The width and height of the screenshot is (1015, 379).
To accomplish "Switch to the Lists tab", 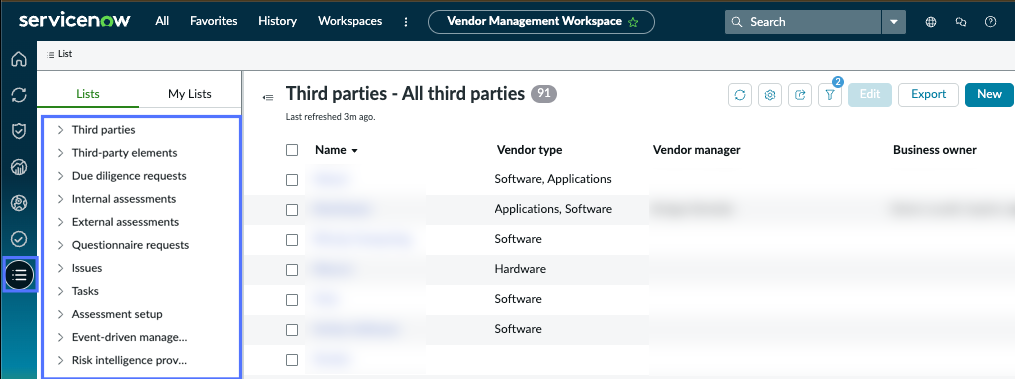I will coord(88,94).
